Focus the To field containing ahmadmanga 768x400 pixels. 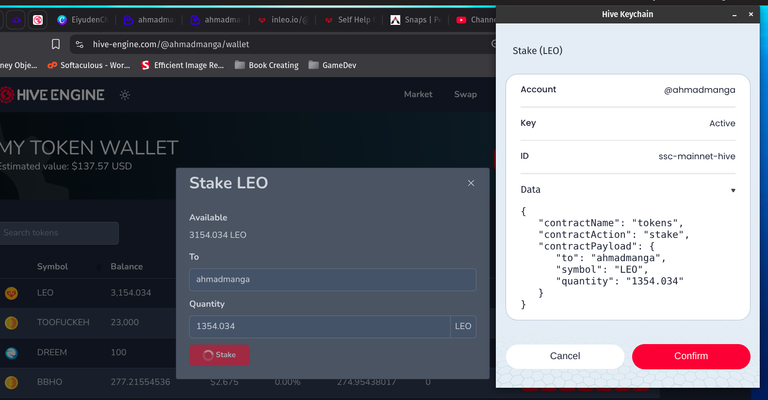(333, 280)
